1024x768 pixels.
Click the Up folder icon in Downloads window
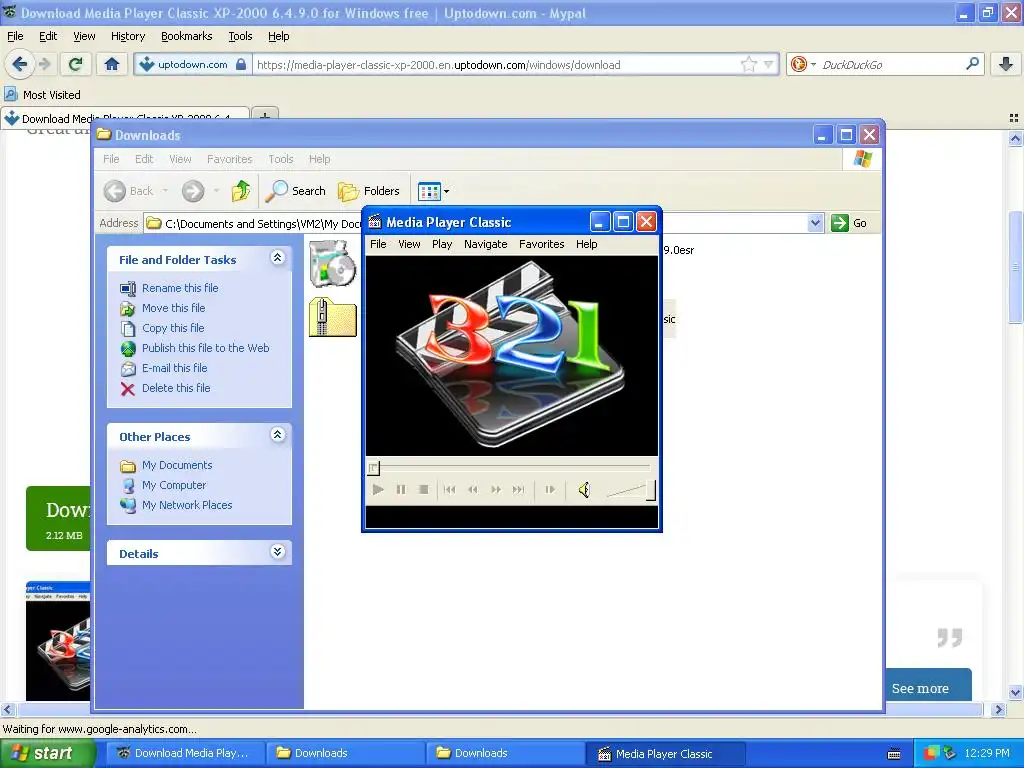(240, 191)
